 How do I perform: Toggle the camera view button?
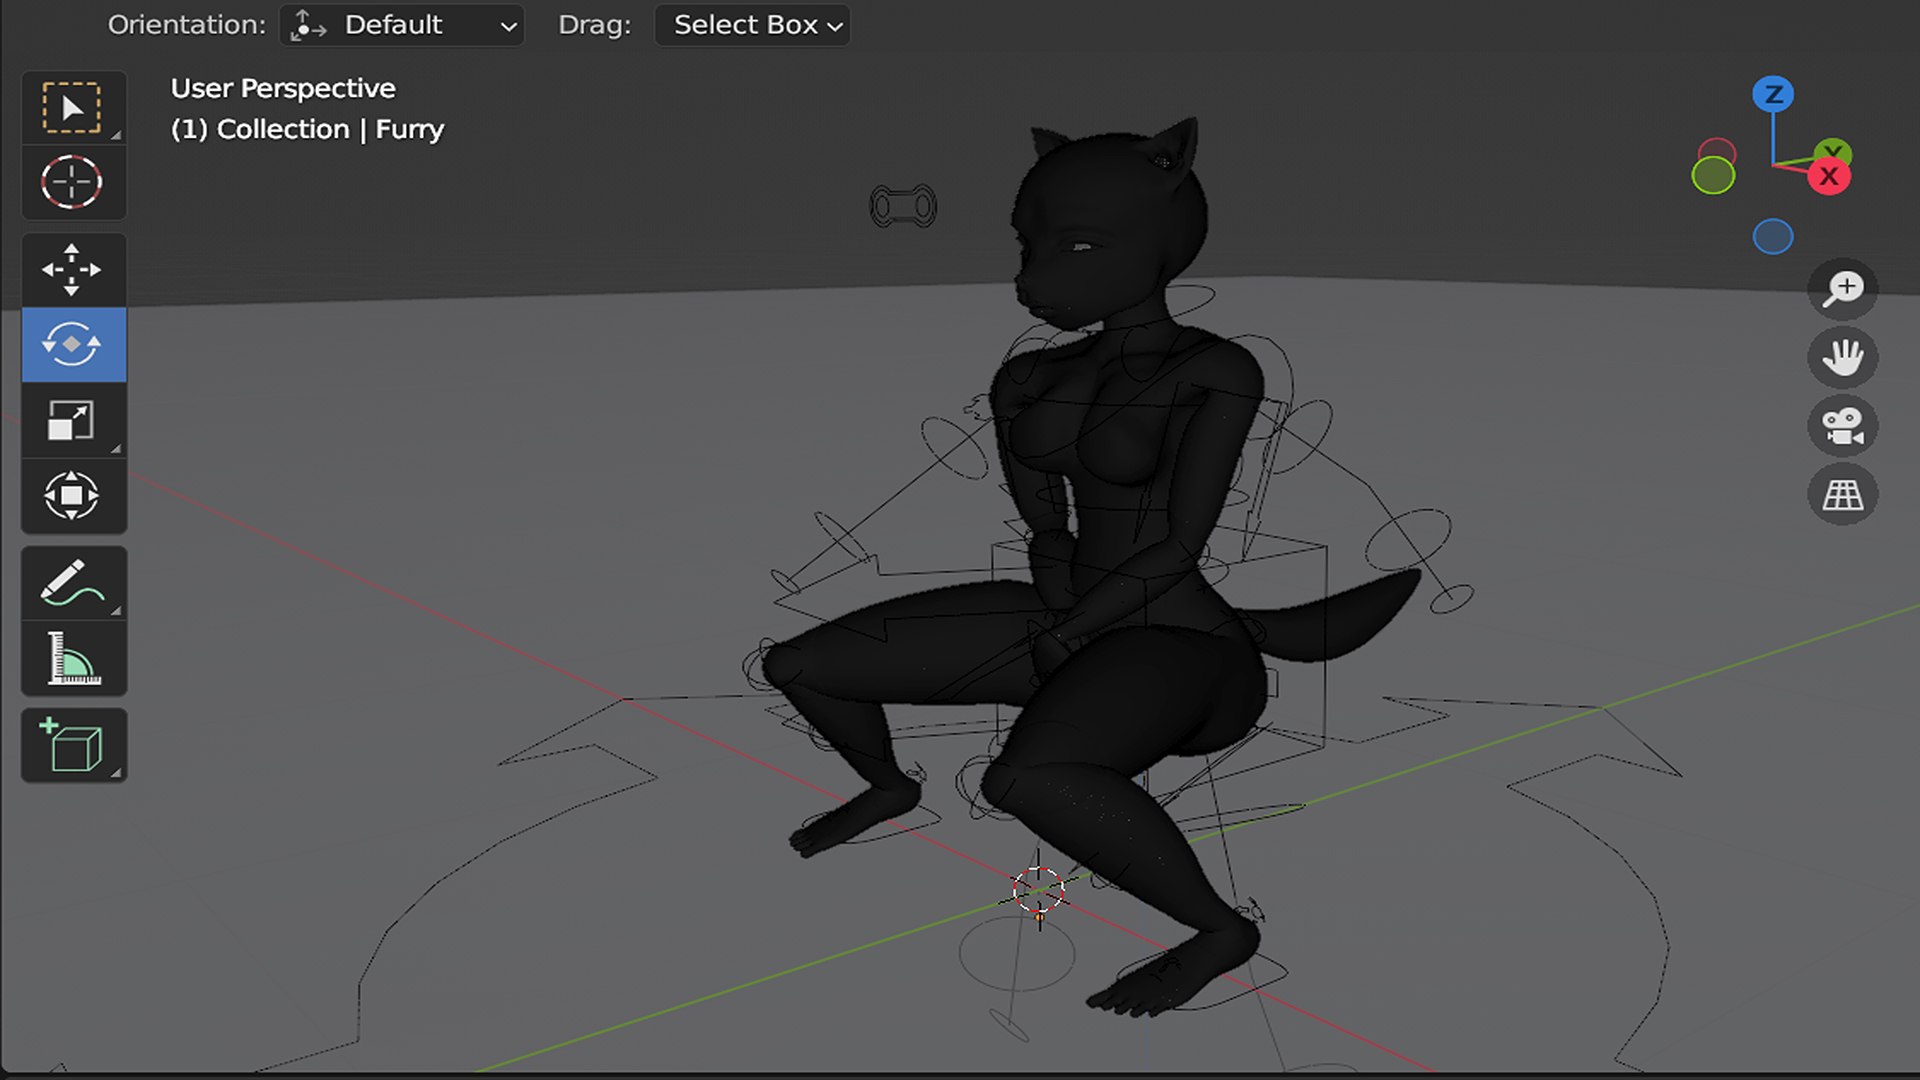point(1842,426)
